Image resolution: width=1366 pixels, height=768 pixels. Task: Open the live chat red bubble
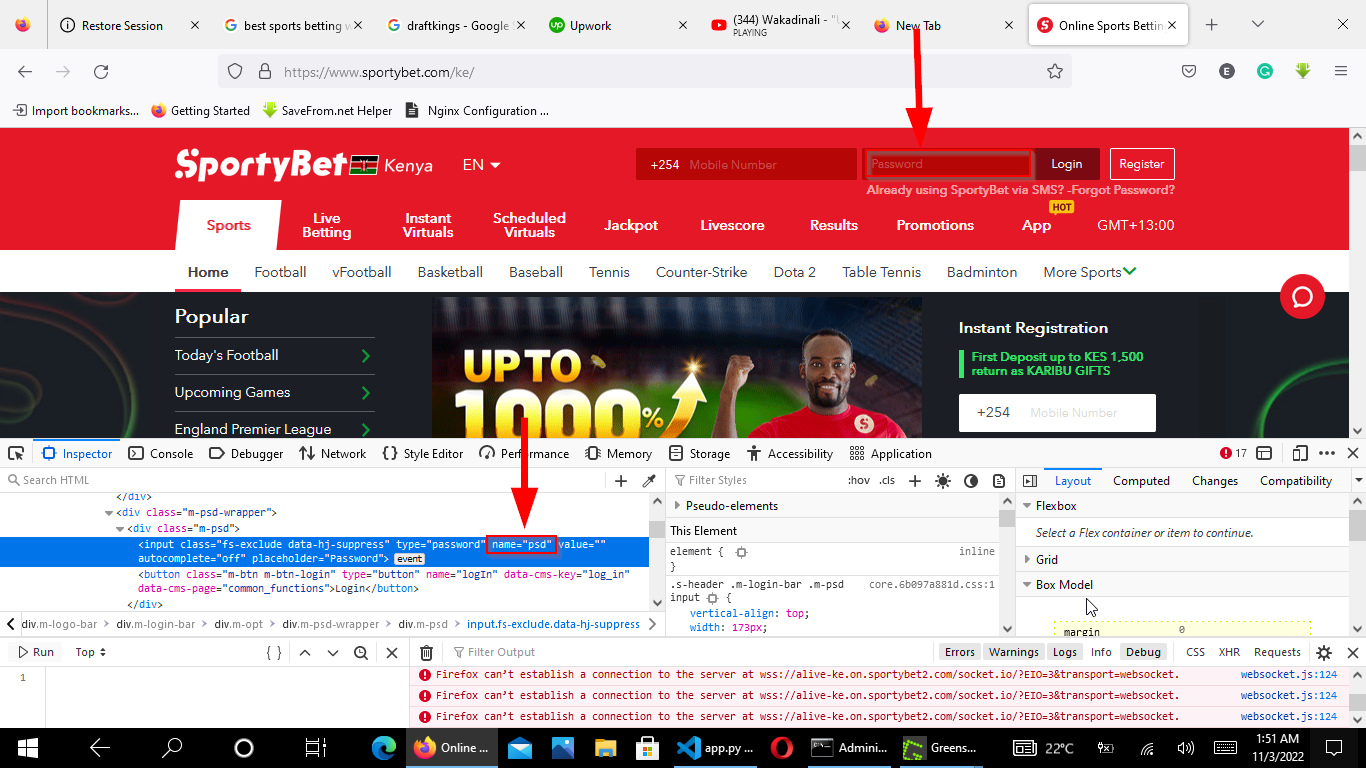pos(1302,297)
